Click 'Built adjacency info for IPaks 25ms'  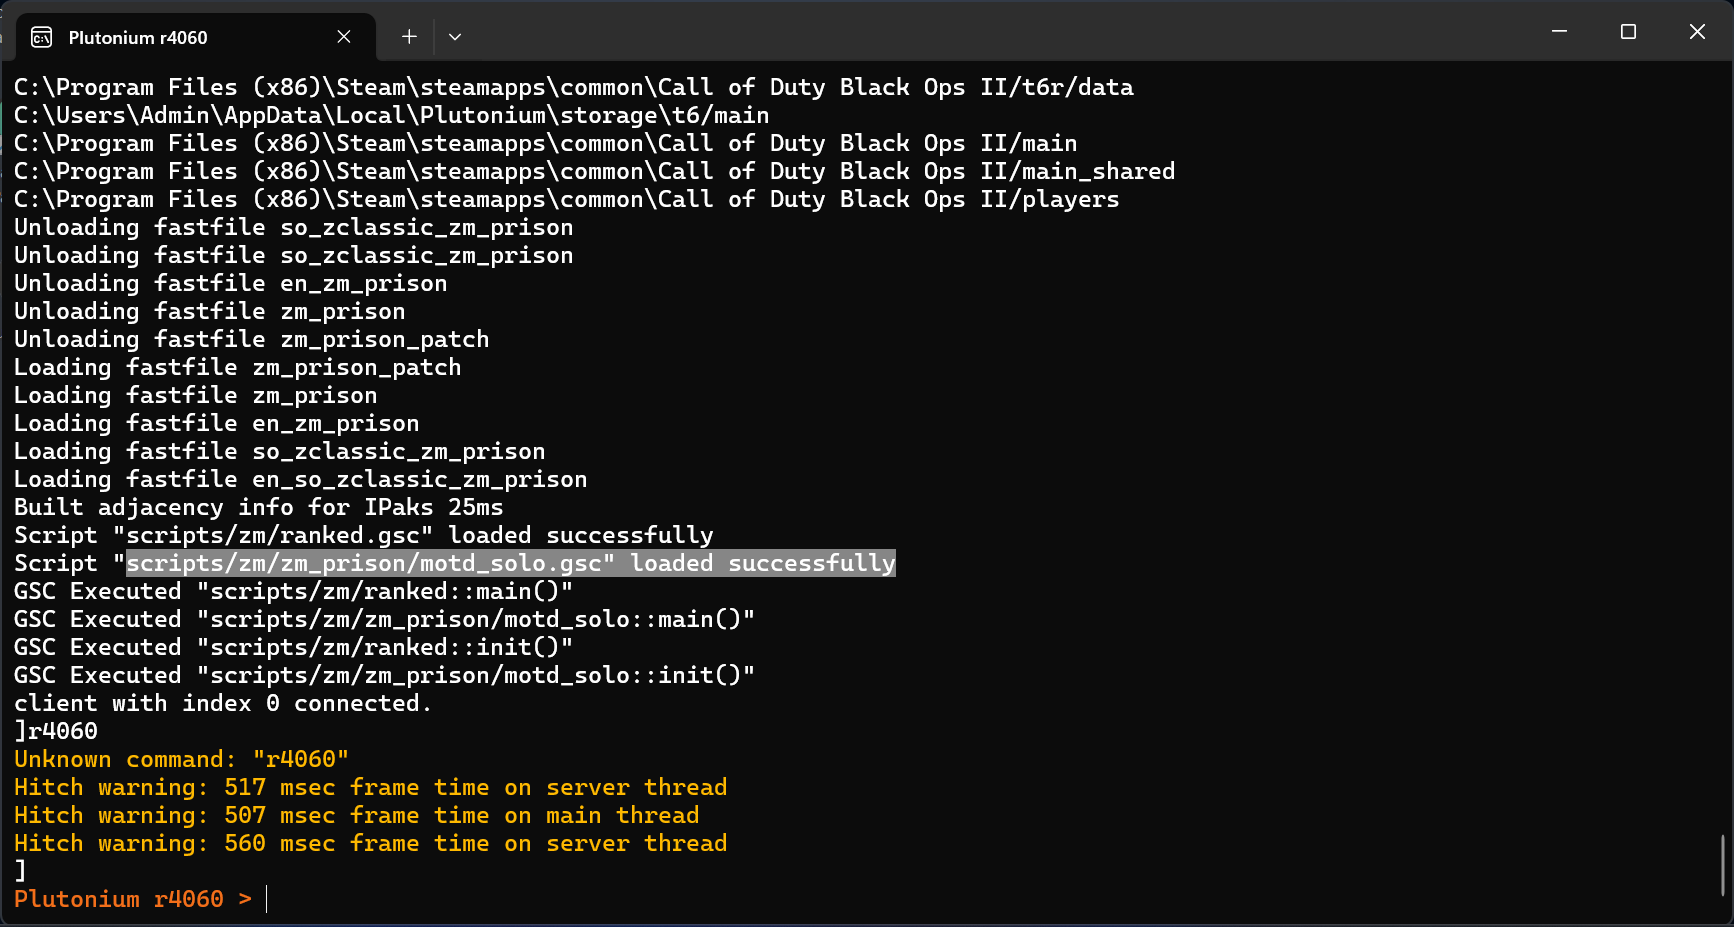[258, 507]
